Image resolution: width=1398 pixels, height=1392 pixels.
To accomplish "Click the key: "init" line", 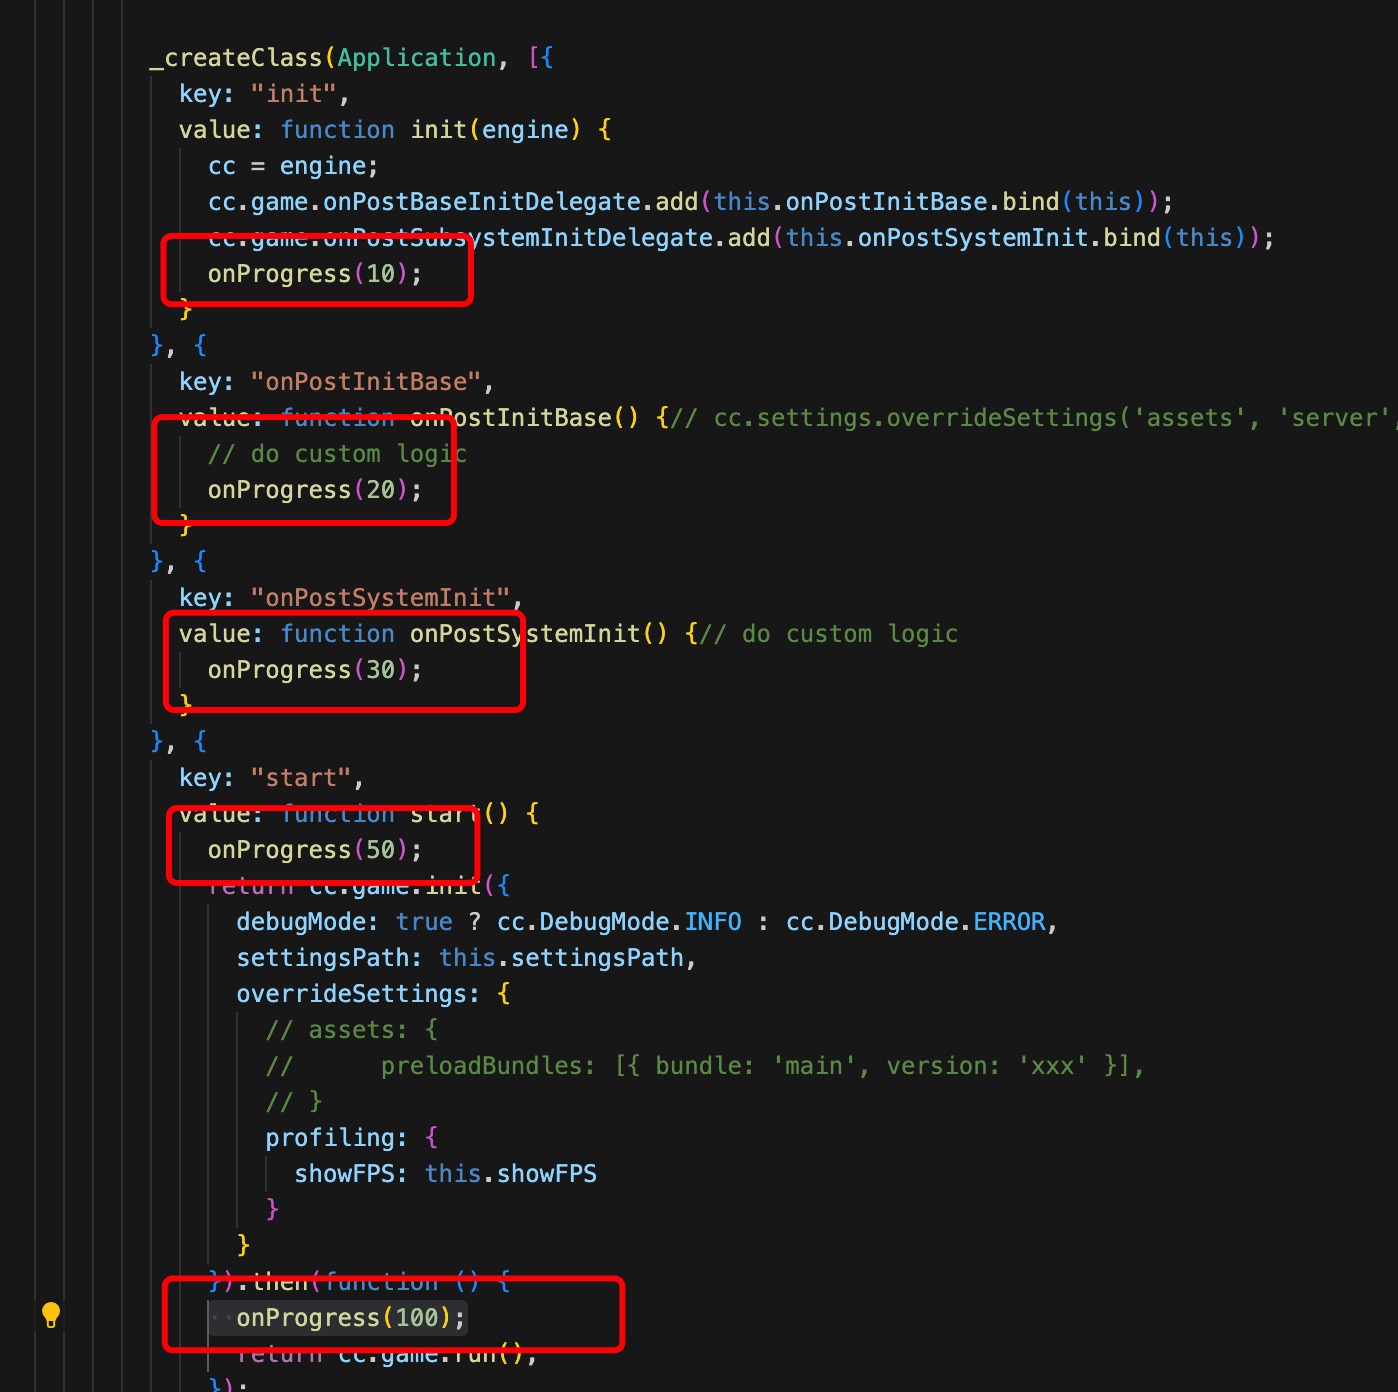I will 264,94.
